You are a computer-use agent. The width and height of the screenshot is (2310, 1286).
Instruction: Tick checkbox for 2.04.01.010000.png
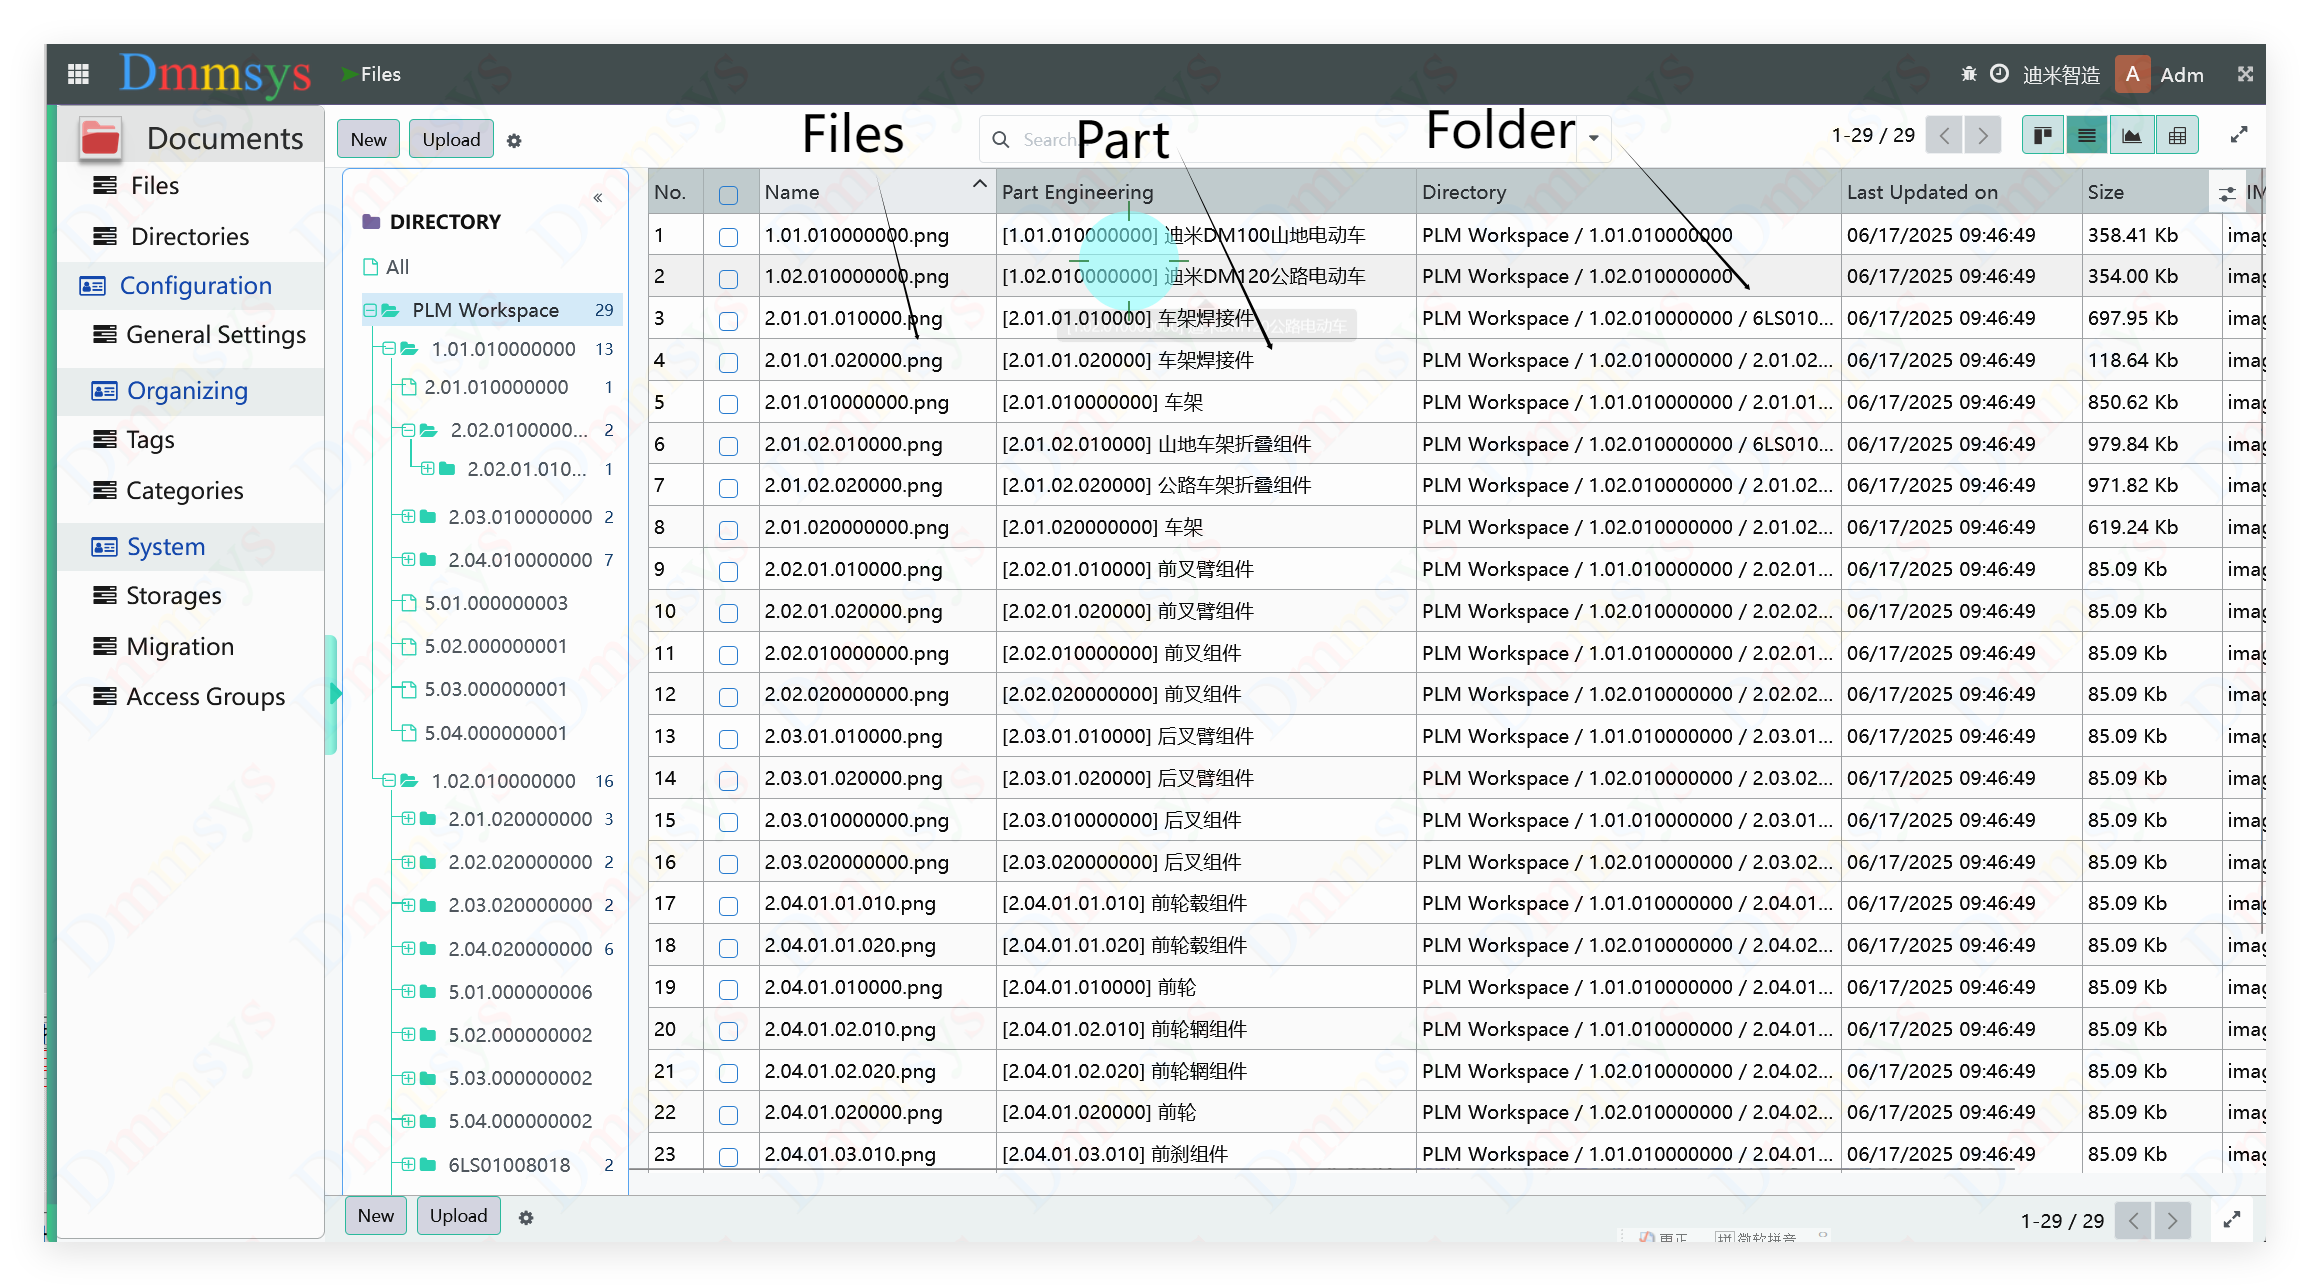(x=728, y=989)
